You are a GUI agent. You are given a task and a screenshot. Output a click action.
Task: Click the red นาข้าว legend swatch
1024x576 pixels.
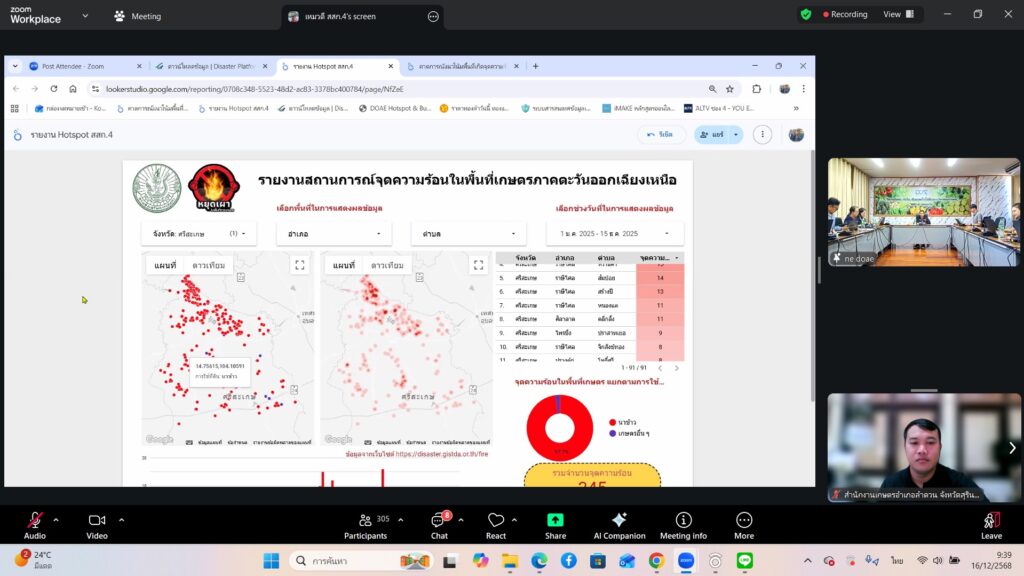tap(612, 423)
